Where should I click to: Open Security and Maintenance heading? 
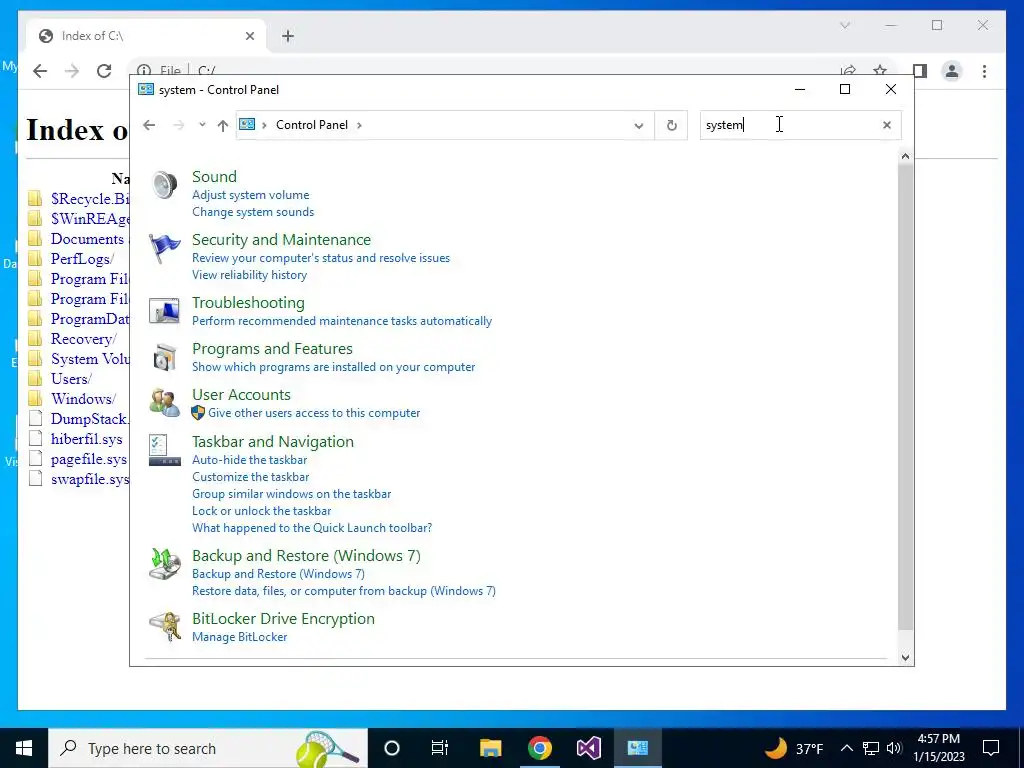tap(281, 240)
